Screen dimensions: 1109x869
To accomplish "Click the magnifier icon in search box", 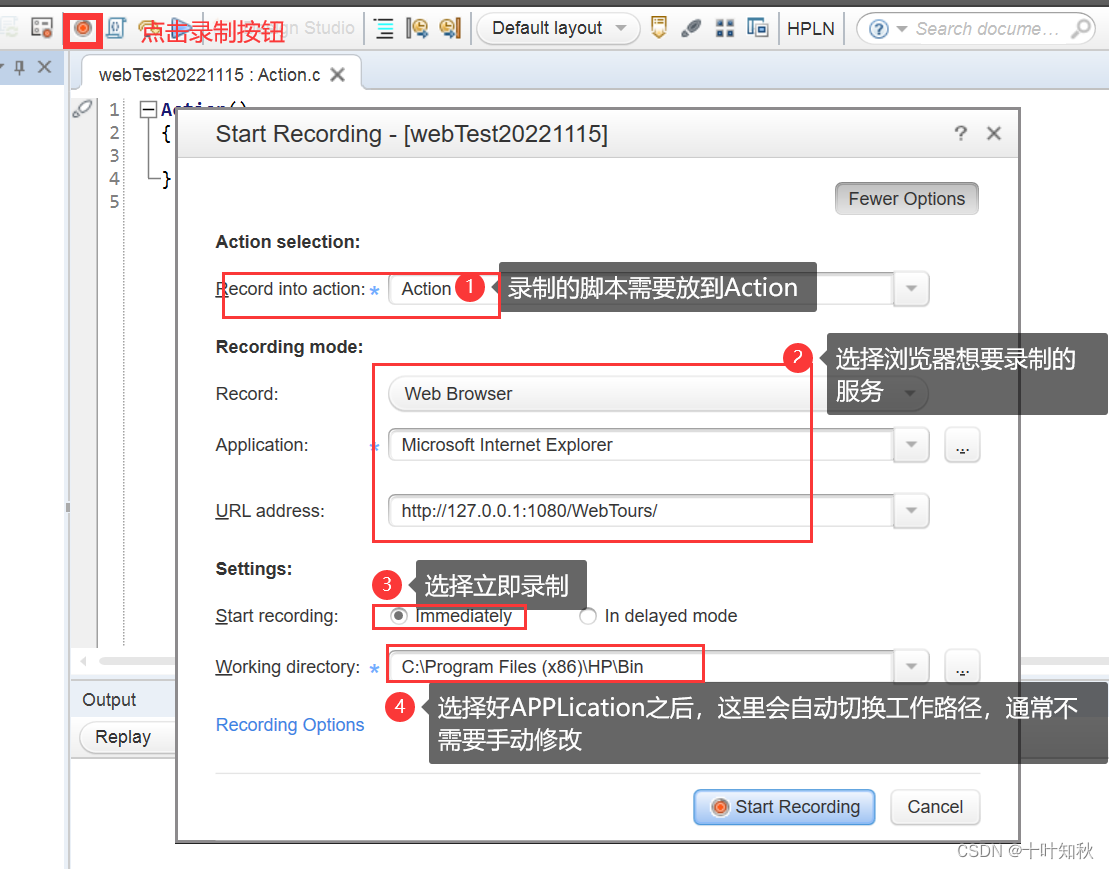I will (1081, 28).
